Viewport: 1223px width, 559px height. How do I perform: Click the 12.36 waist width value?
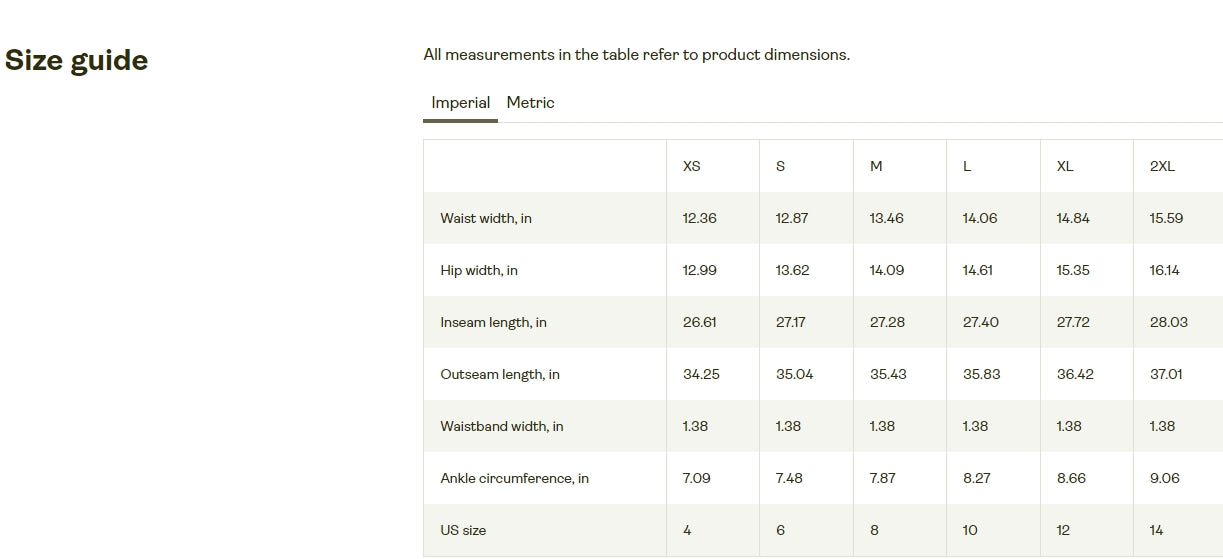coord(700,218)
